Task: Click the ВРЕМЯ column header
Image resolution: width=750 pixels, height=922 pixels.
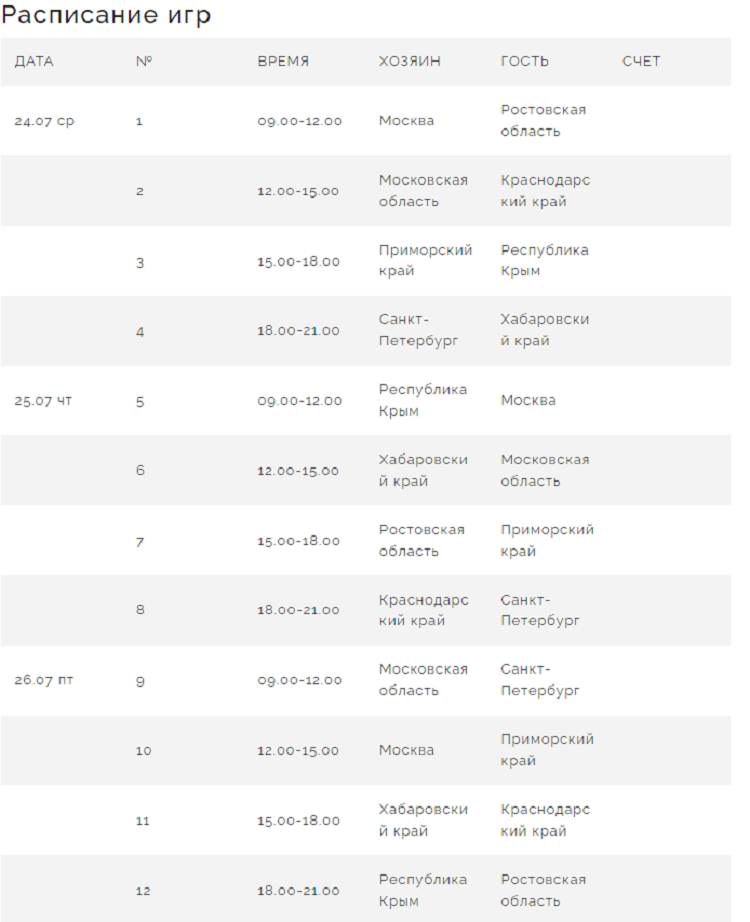Action: coord(283,61)
